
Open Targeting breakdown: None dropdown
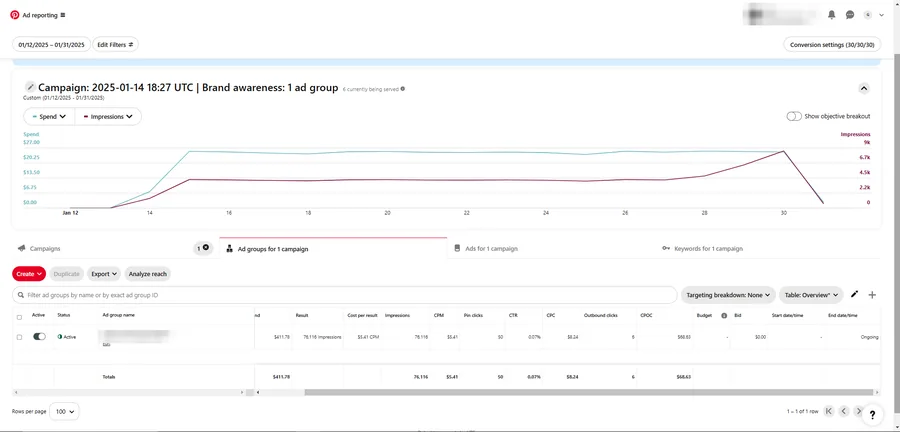click(x=728, y=295)
